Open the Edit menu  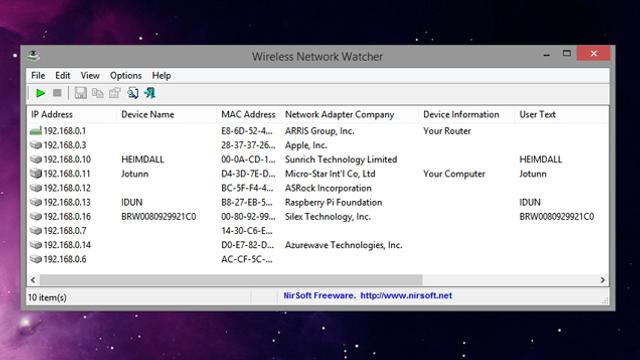coord(62,76)
